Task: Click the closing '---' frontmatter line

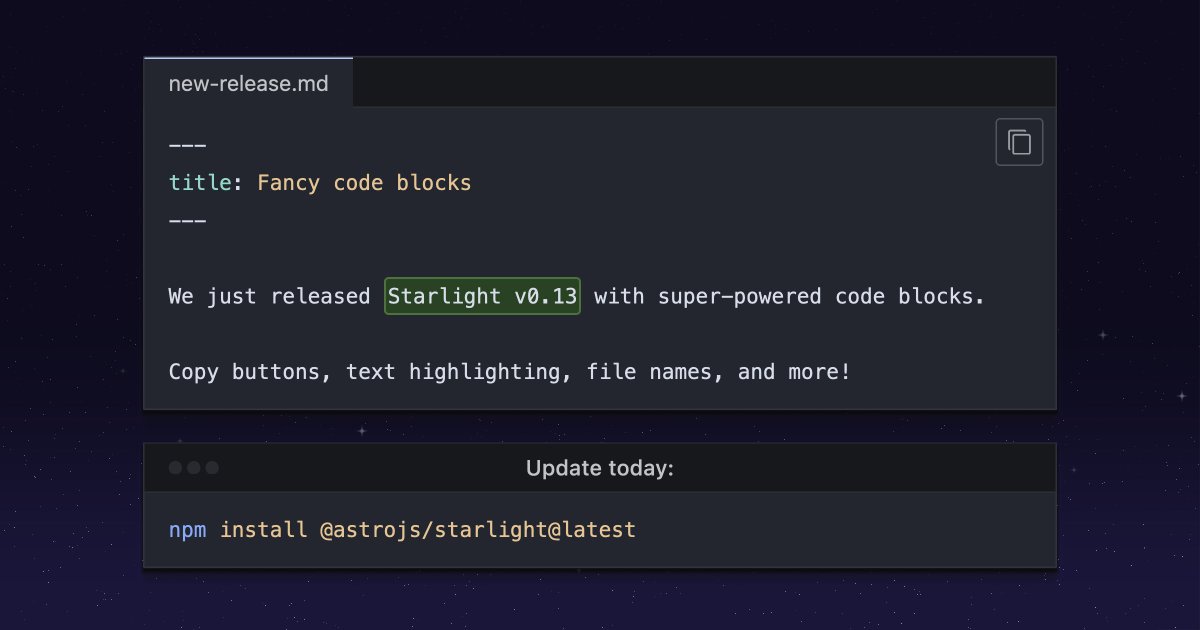Action: 188,221
